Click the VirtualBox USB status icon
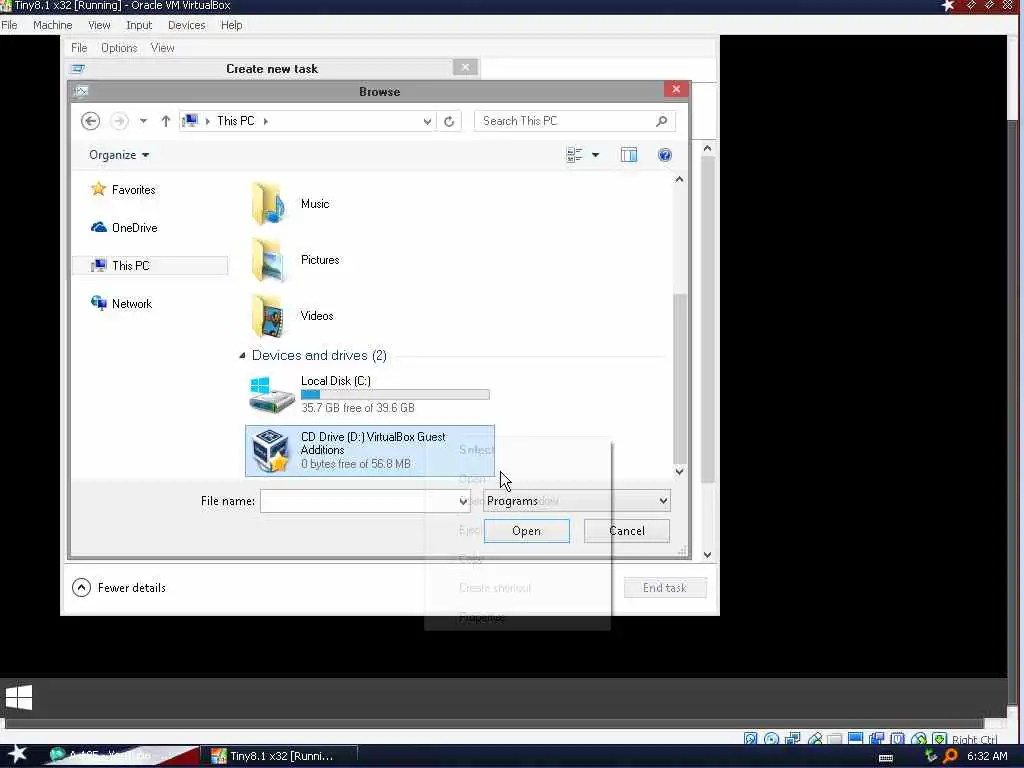 click(x=814, y=739)
